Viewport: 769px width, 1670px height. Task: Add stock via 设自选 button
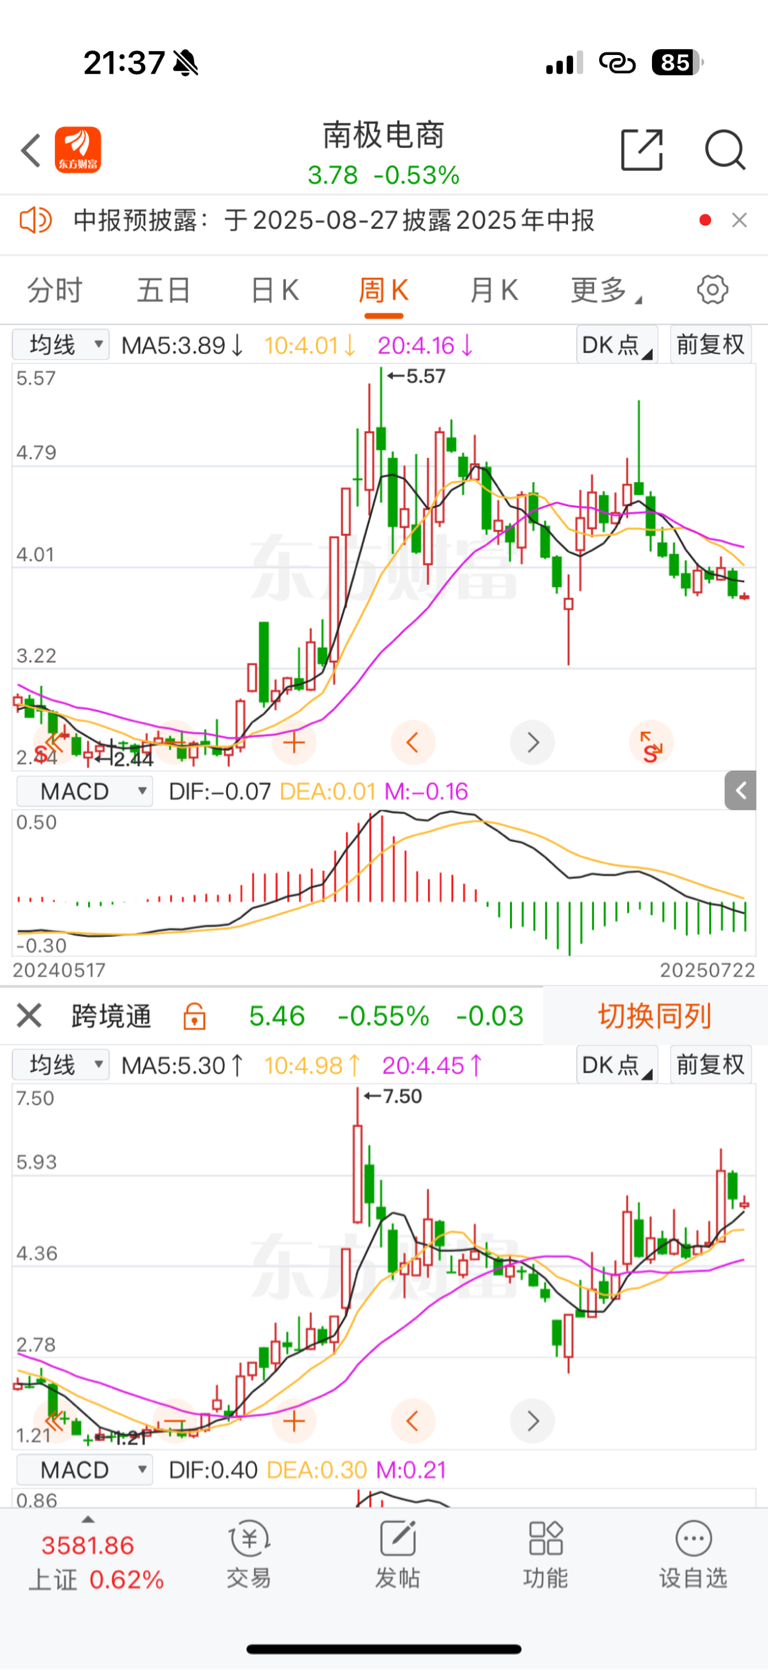[693, 1555]
